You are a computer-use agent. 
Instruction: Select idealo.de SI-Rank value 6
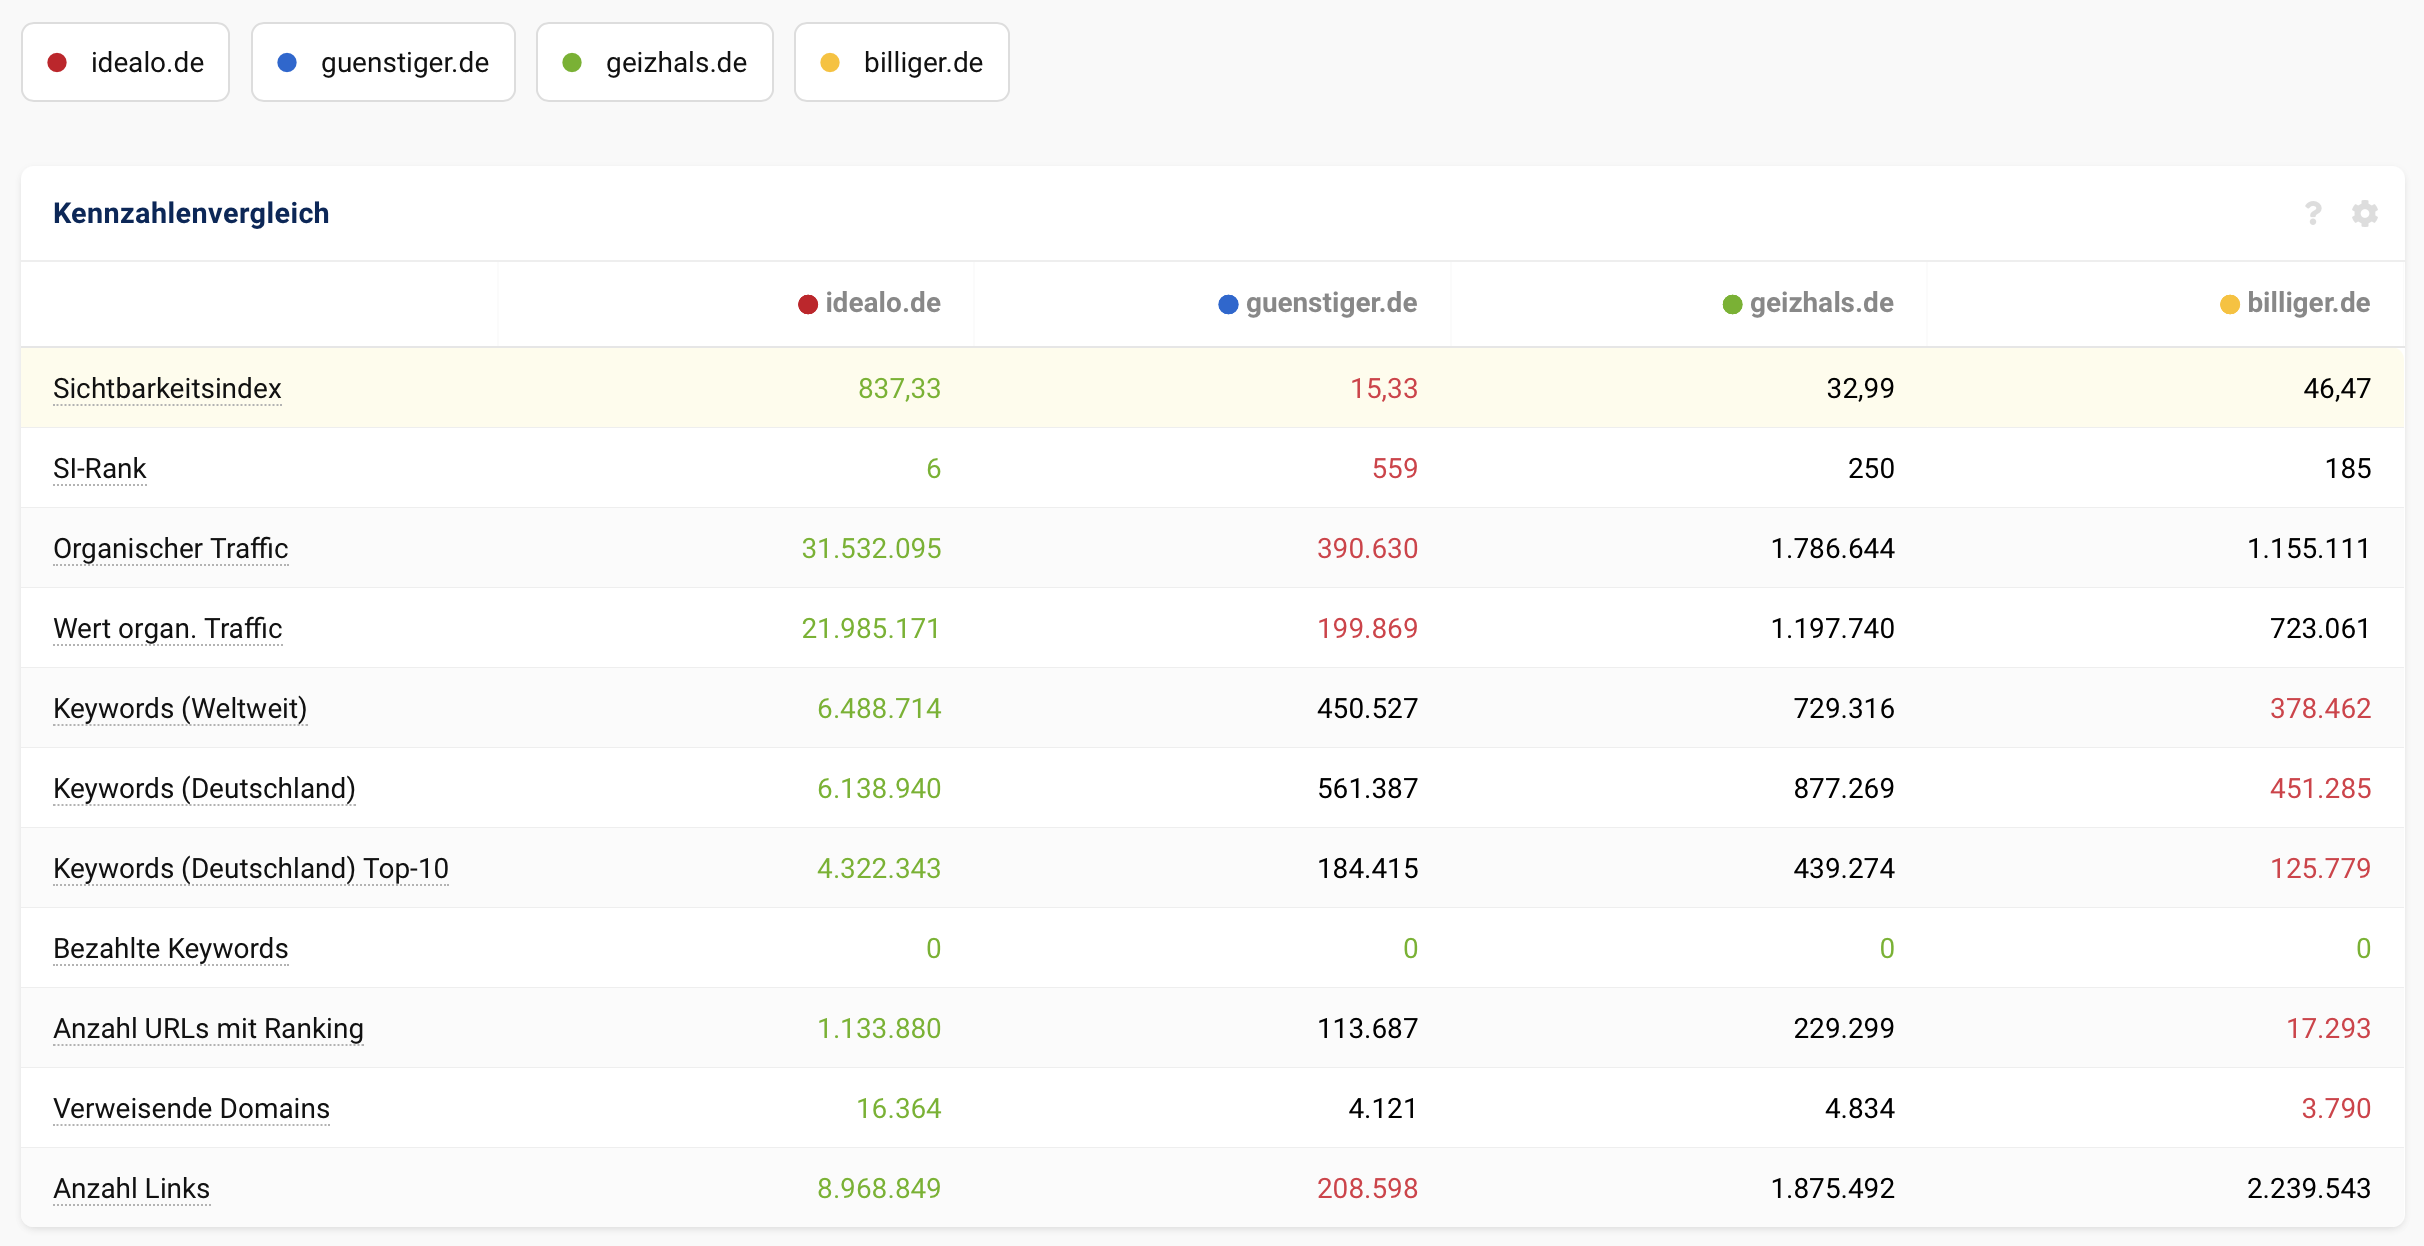tap(933, 468)
